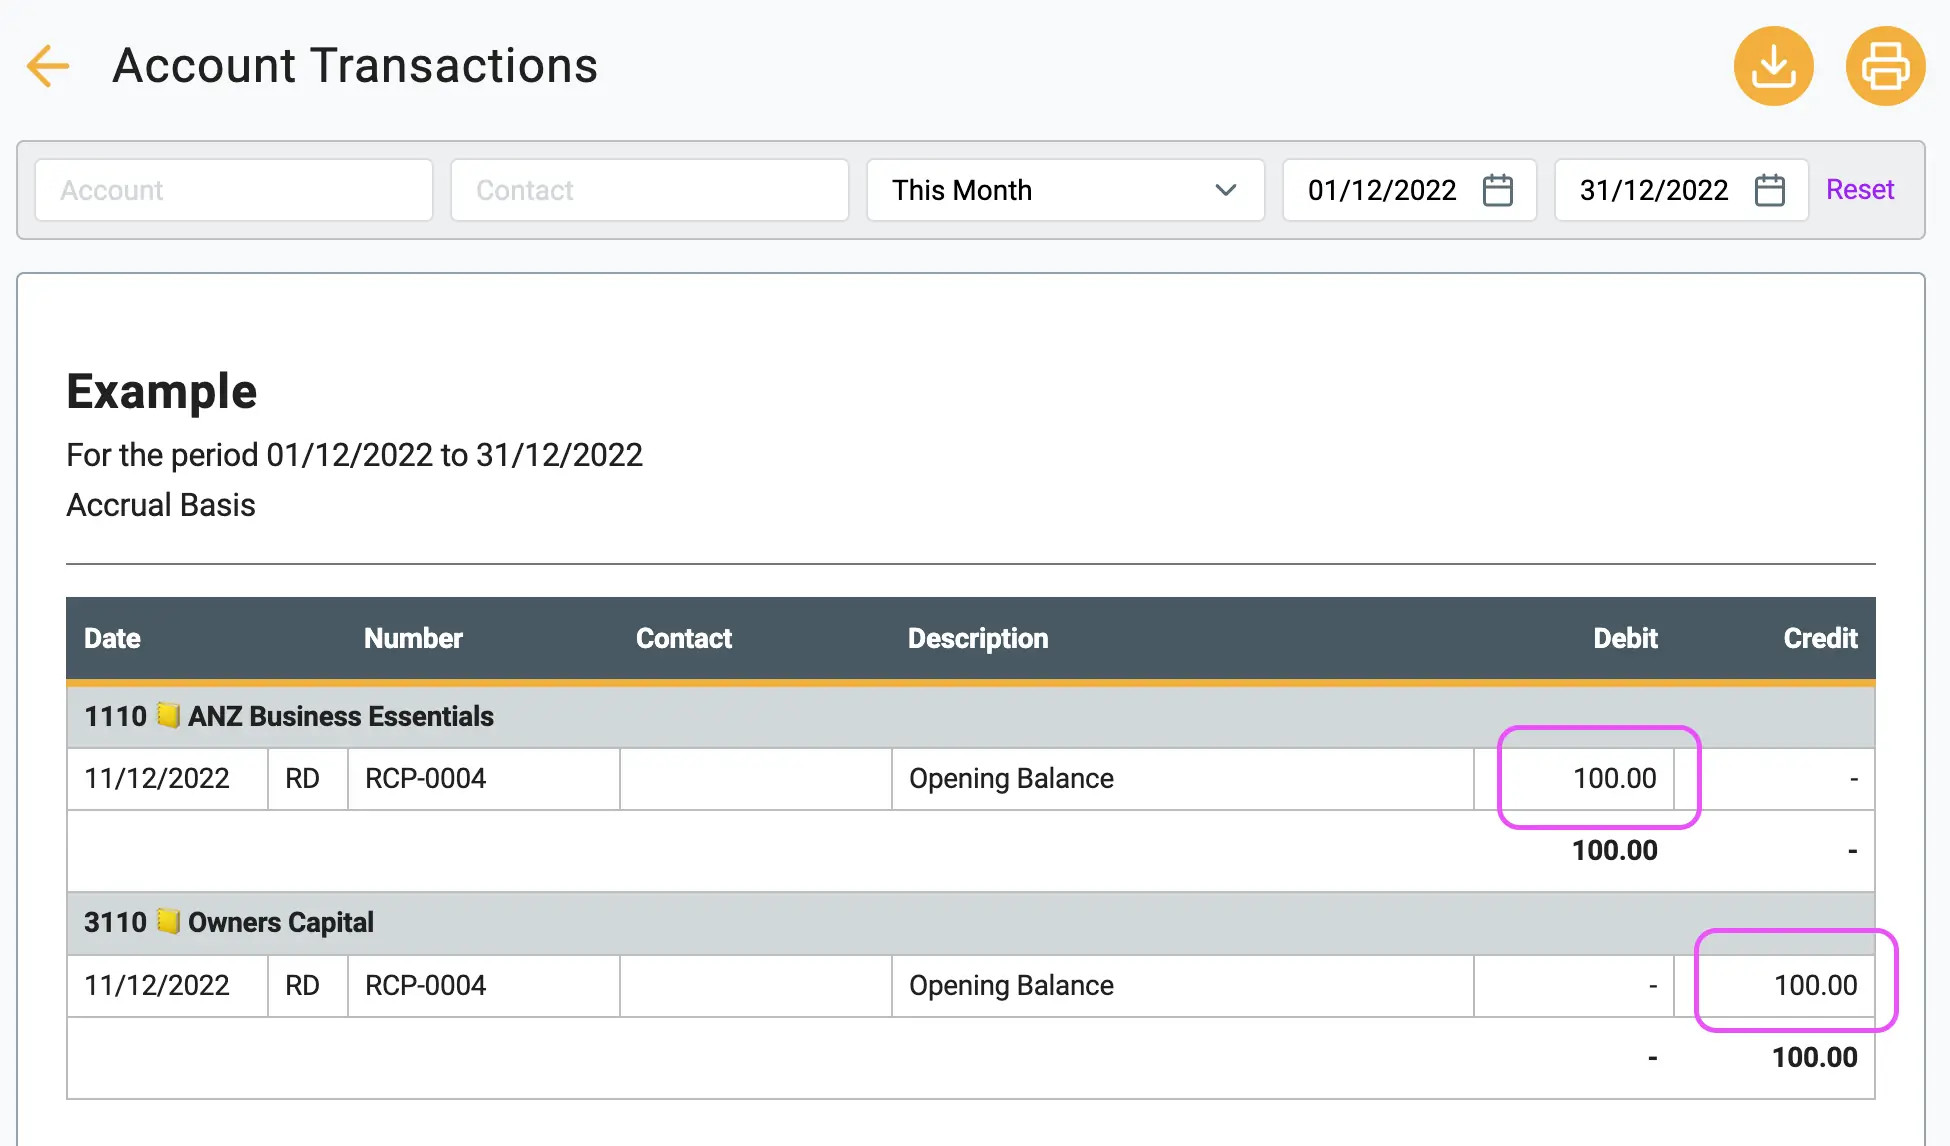Viewport: 1950px width, 1146px height.
Task: Open calendar for end date 31/12/2022
Action: tap(1769, 190)
